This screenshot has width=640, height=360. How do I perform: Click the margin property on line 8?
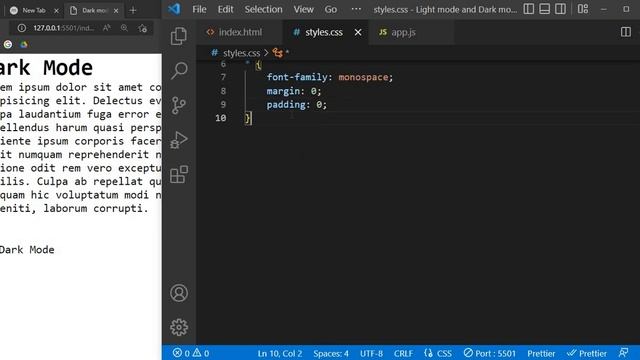click(x=283, y=91)
